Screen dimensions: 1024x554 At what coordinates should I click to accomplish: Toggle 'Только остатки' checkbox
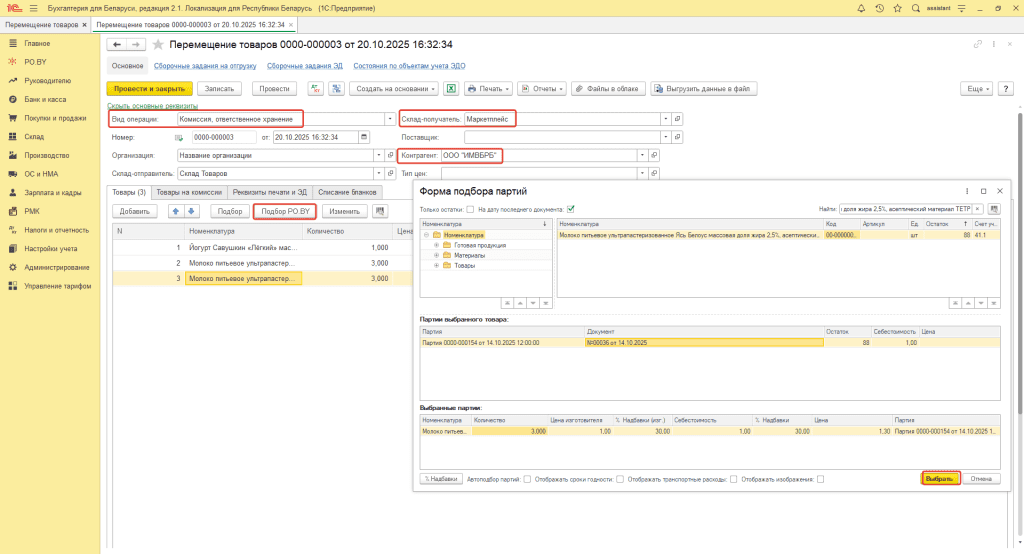(x=470, y=209)
